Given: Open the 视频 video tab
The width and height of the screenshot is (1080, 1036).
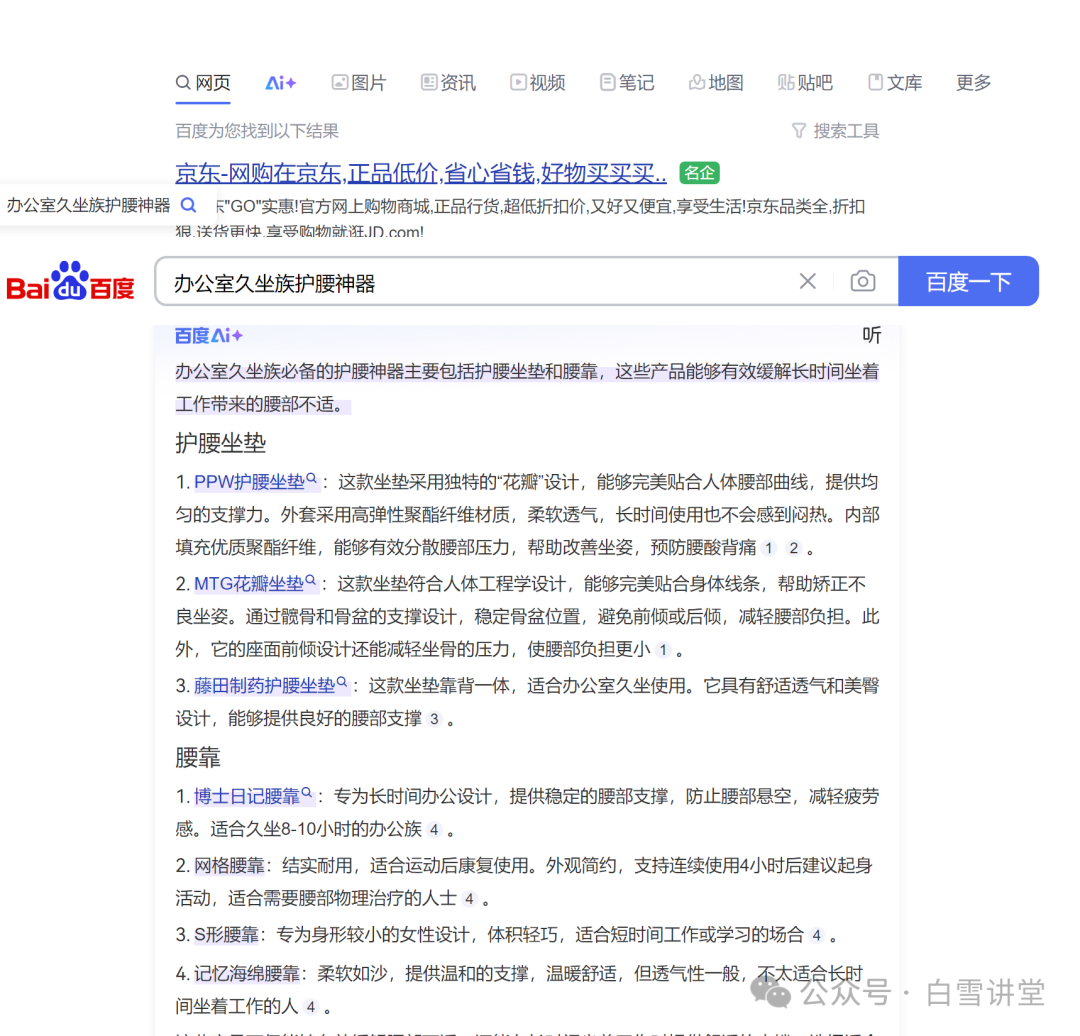Looking at the screenshot, I should [538, 83].
